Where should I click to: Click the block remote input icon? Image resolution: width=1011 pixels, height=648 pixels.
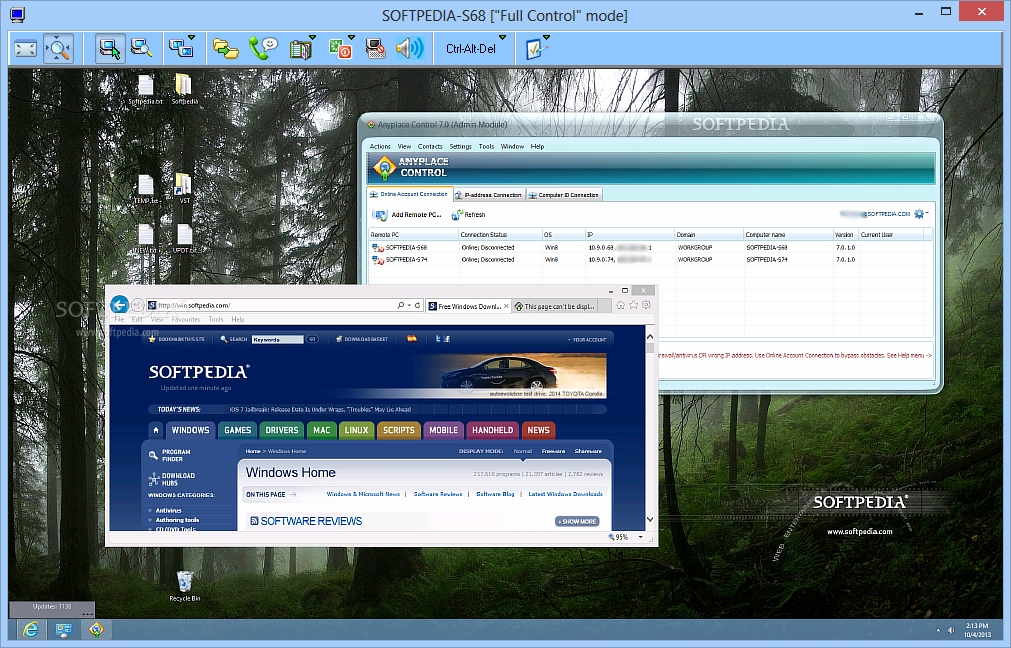[x=375, y=48]
